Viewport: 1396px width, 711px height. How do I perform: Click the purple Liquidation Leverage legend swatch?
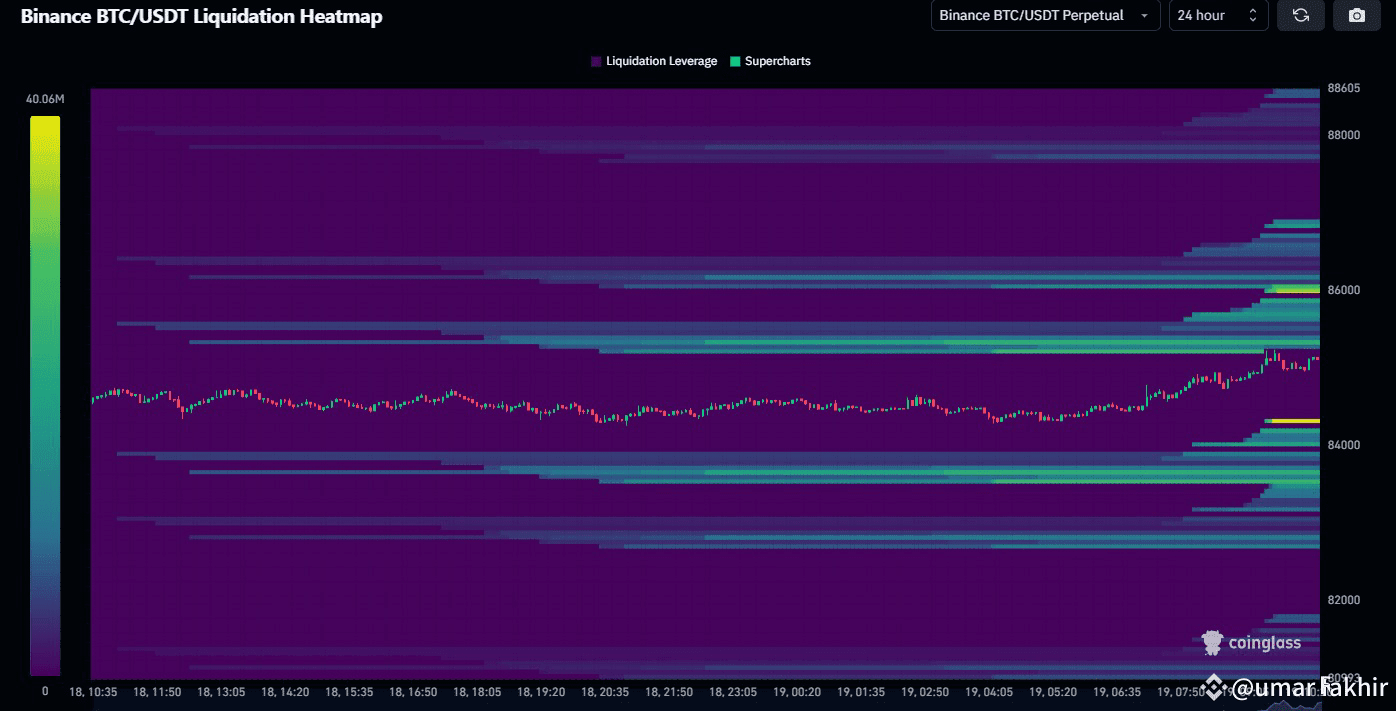[596, 61]
